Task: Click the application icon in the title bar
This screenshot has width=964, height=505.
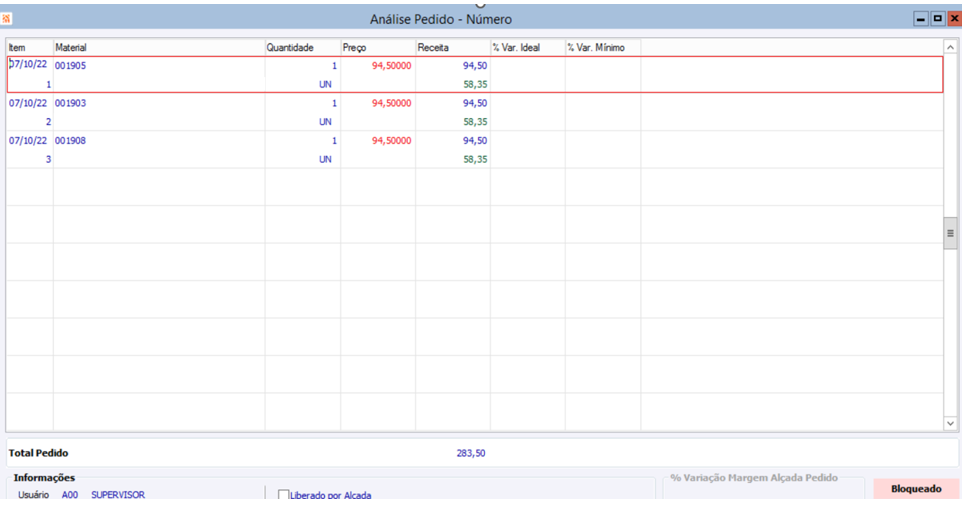Action: click(6, 19)
